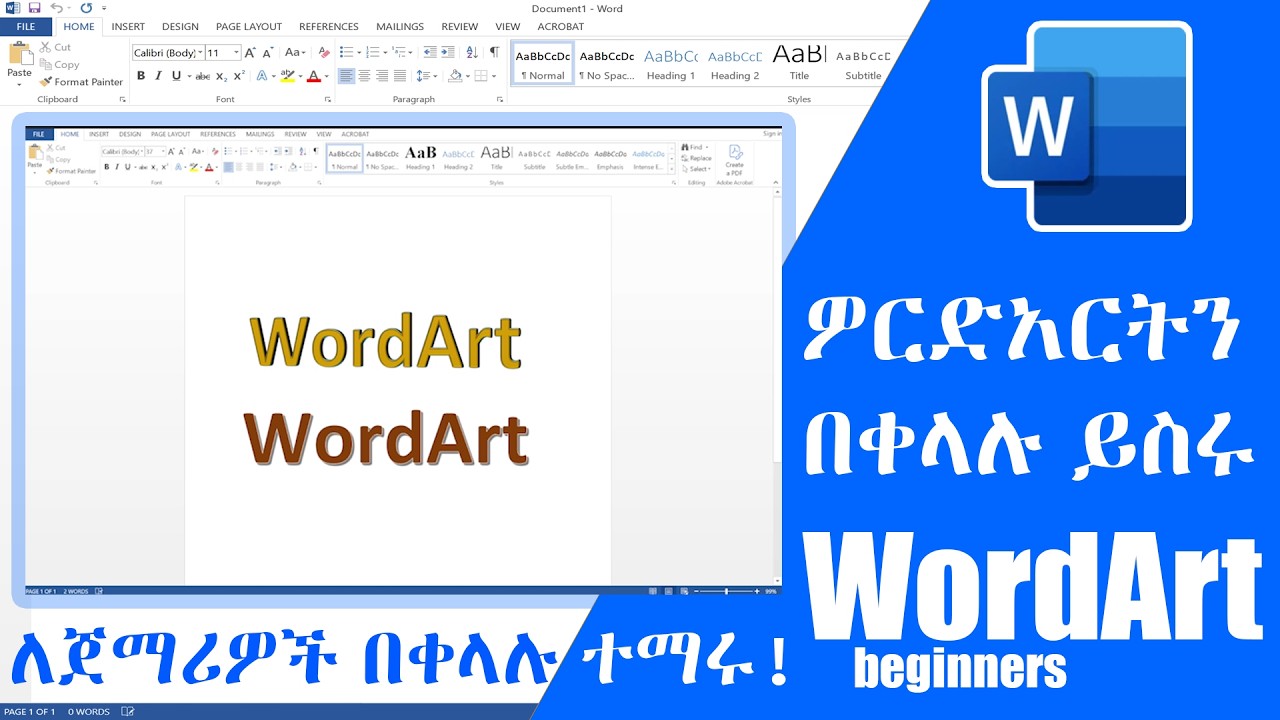Toggle Superscript x² in the top ribbon

tap(239, 76)
